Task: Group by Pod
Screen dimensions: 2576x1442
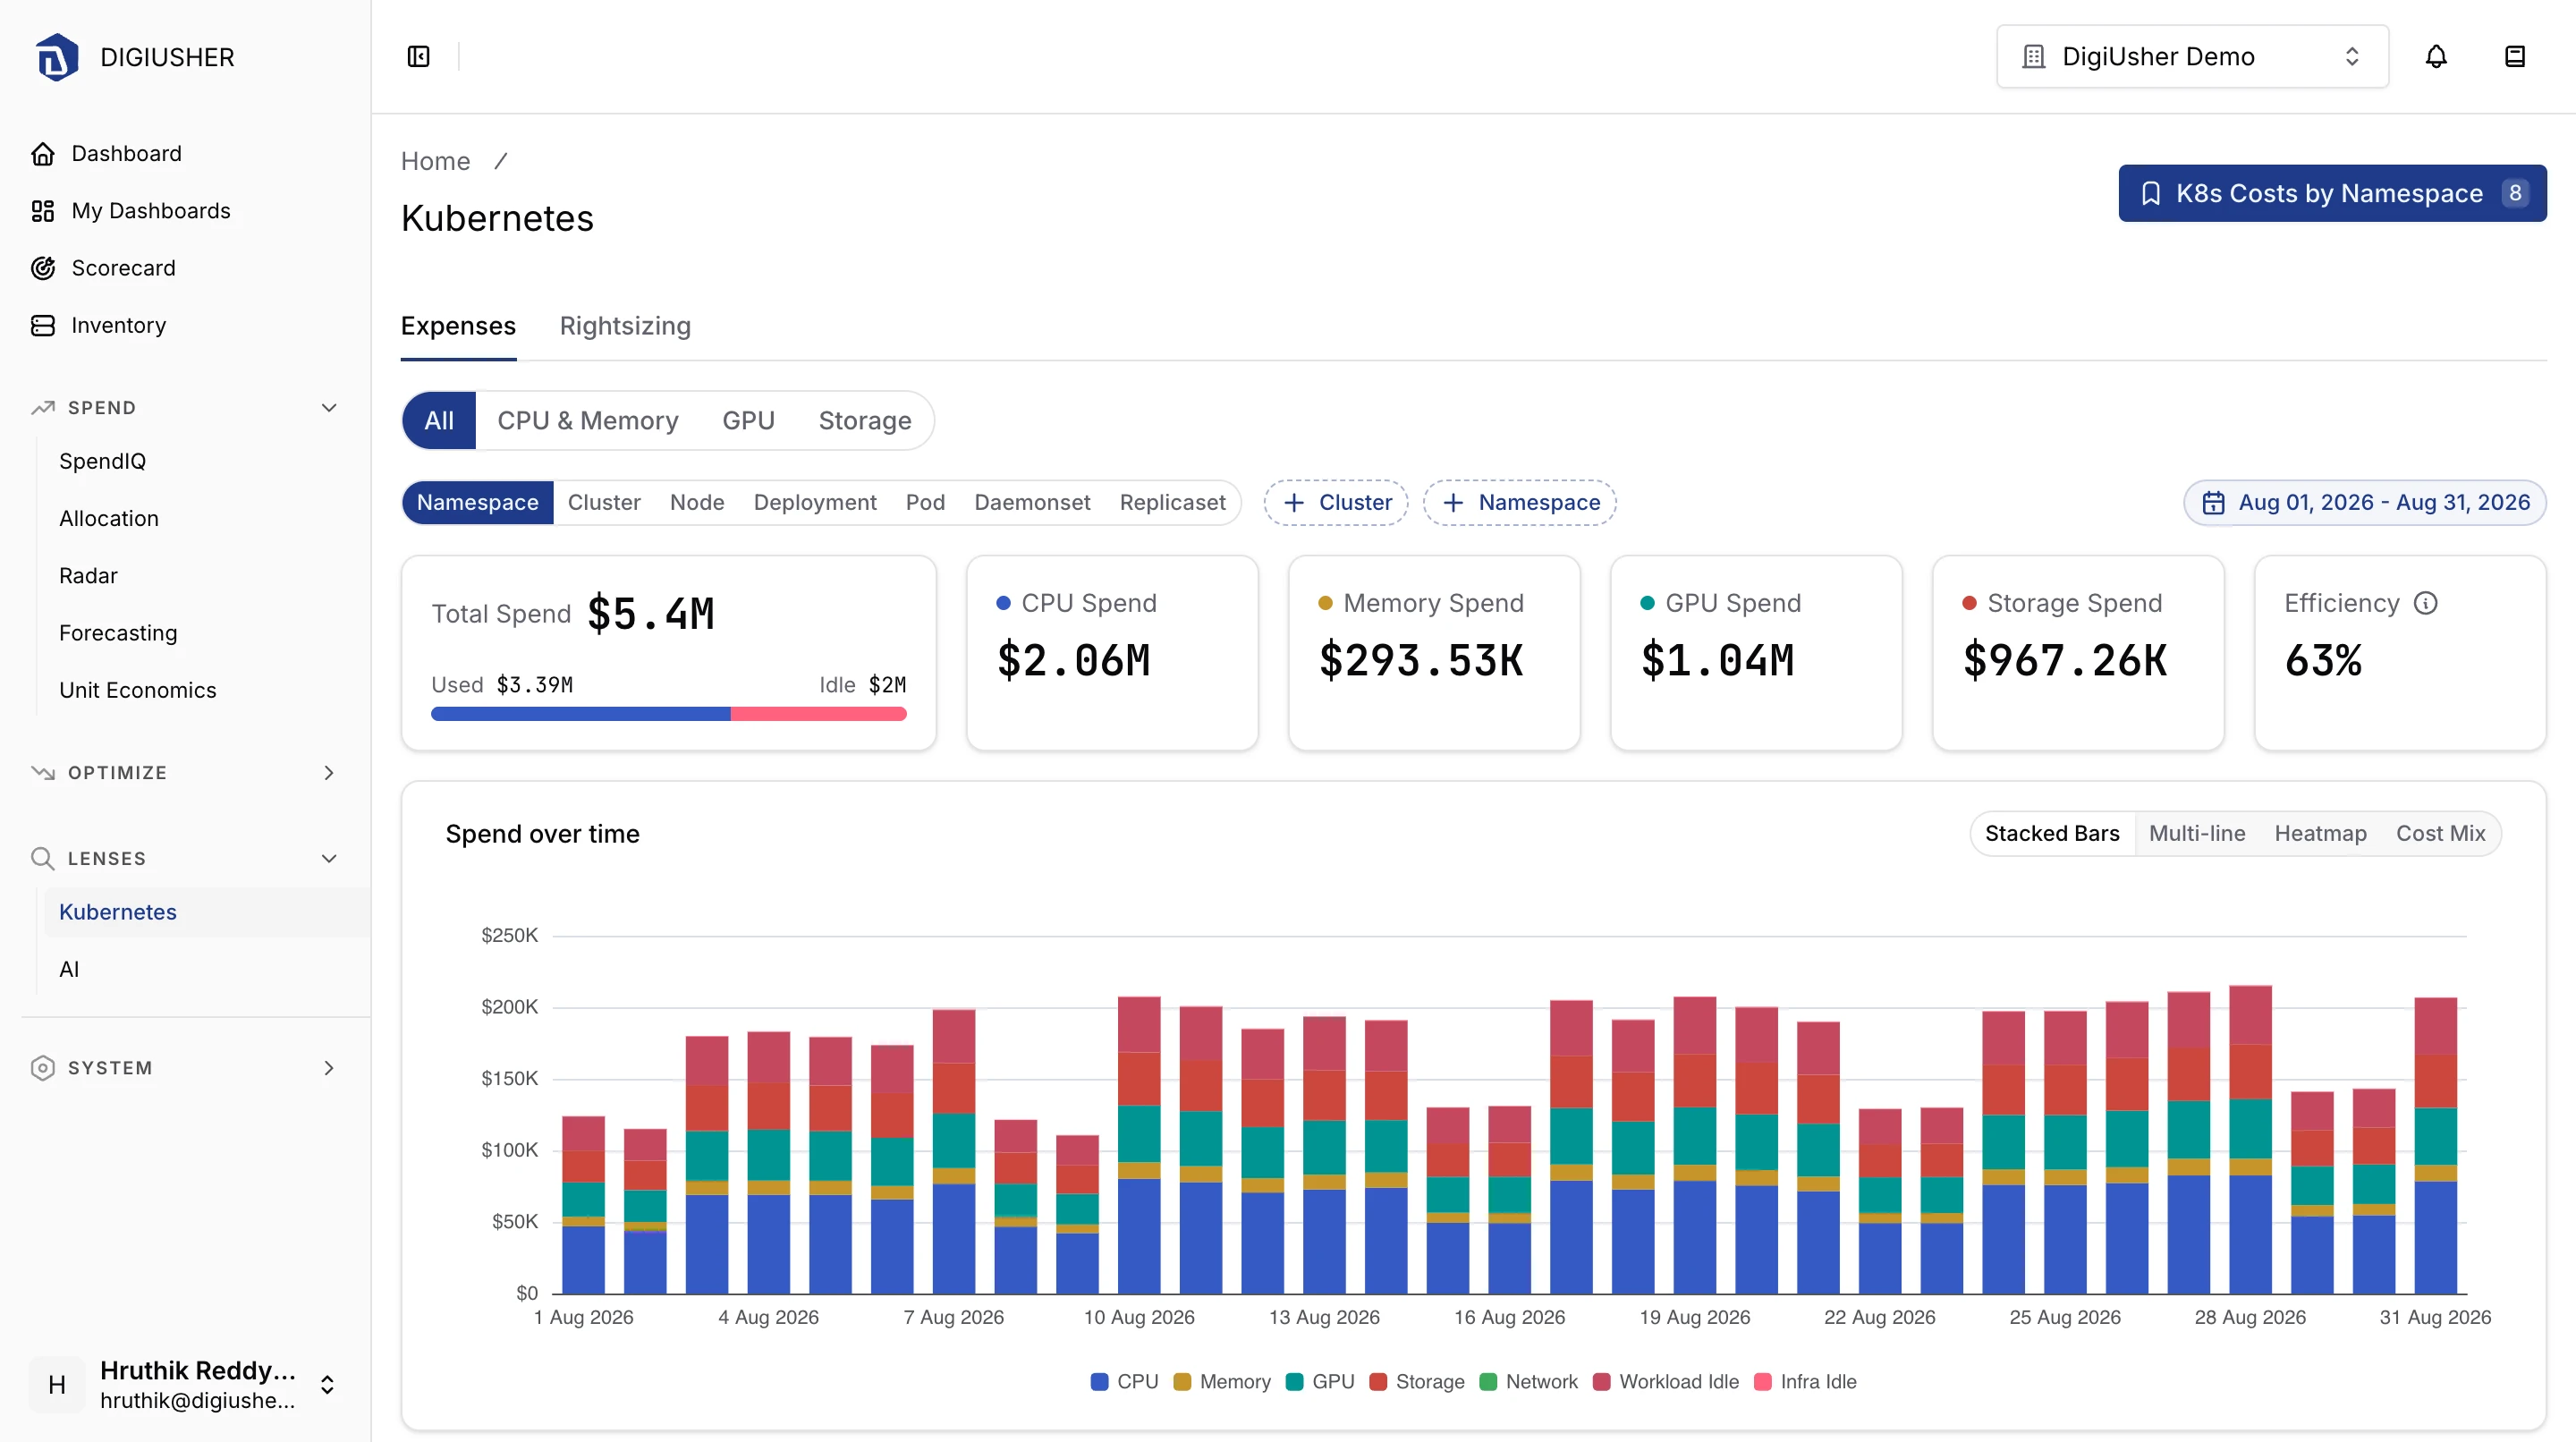Action: pos(925,503)
